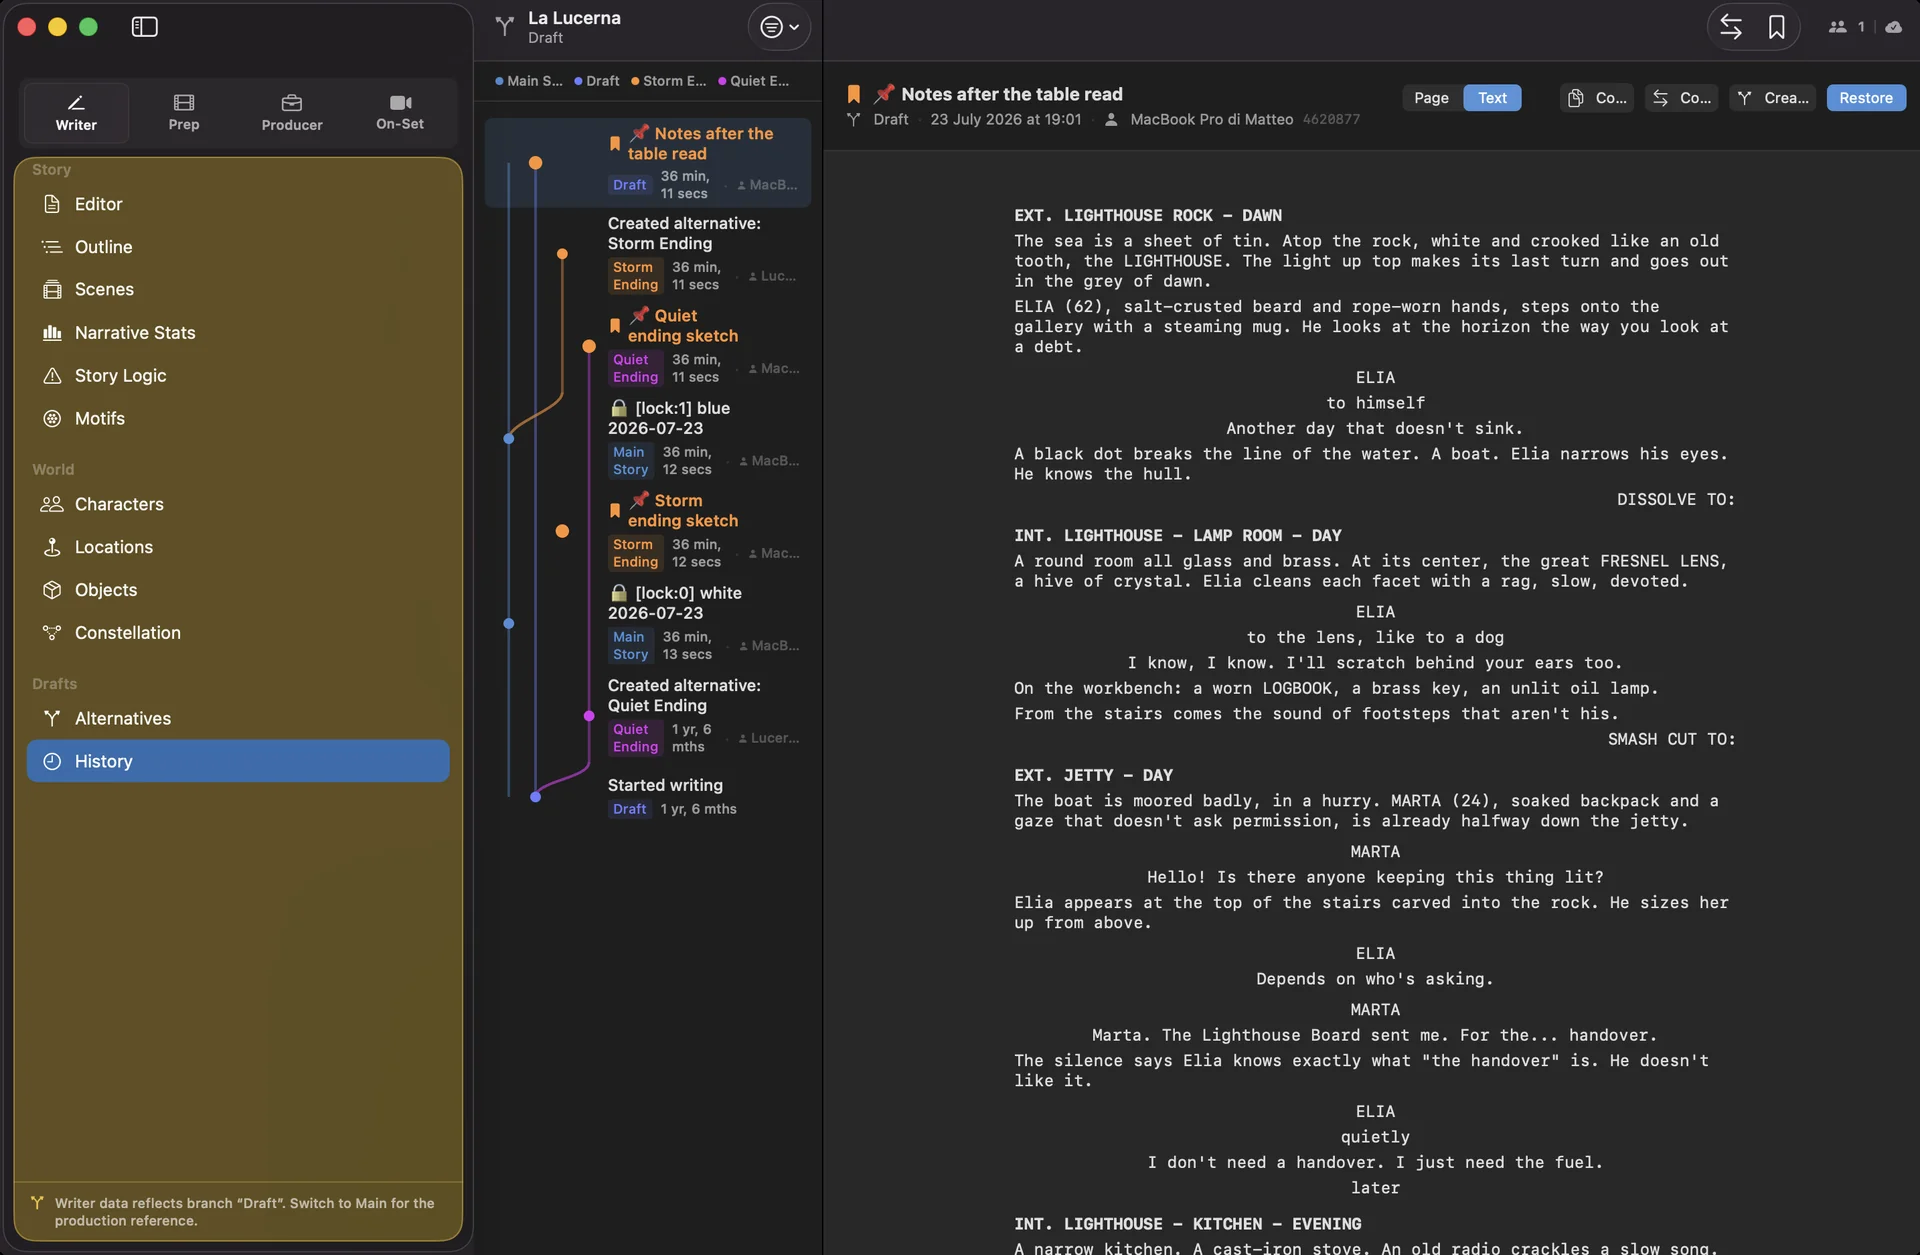The width and height of the screenshot is (1920, 1255).
Task: Open the history filter dropdown
Action: (779, 27)
